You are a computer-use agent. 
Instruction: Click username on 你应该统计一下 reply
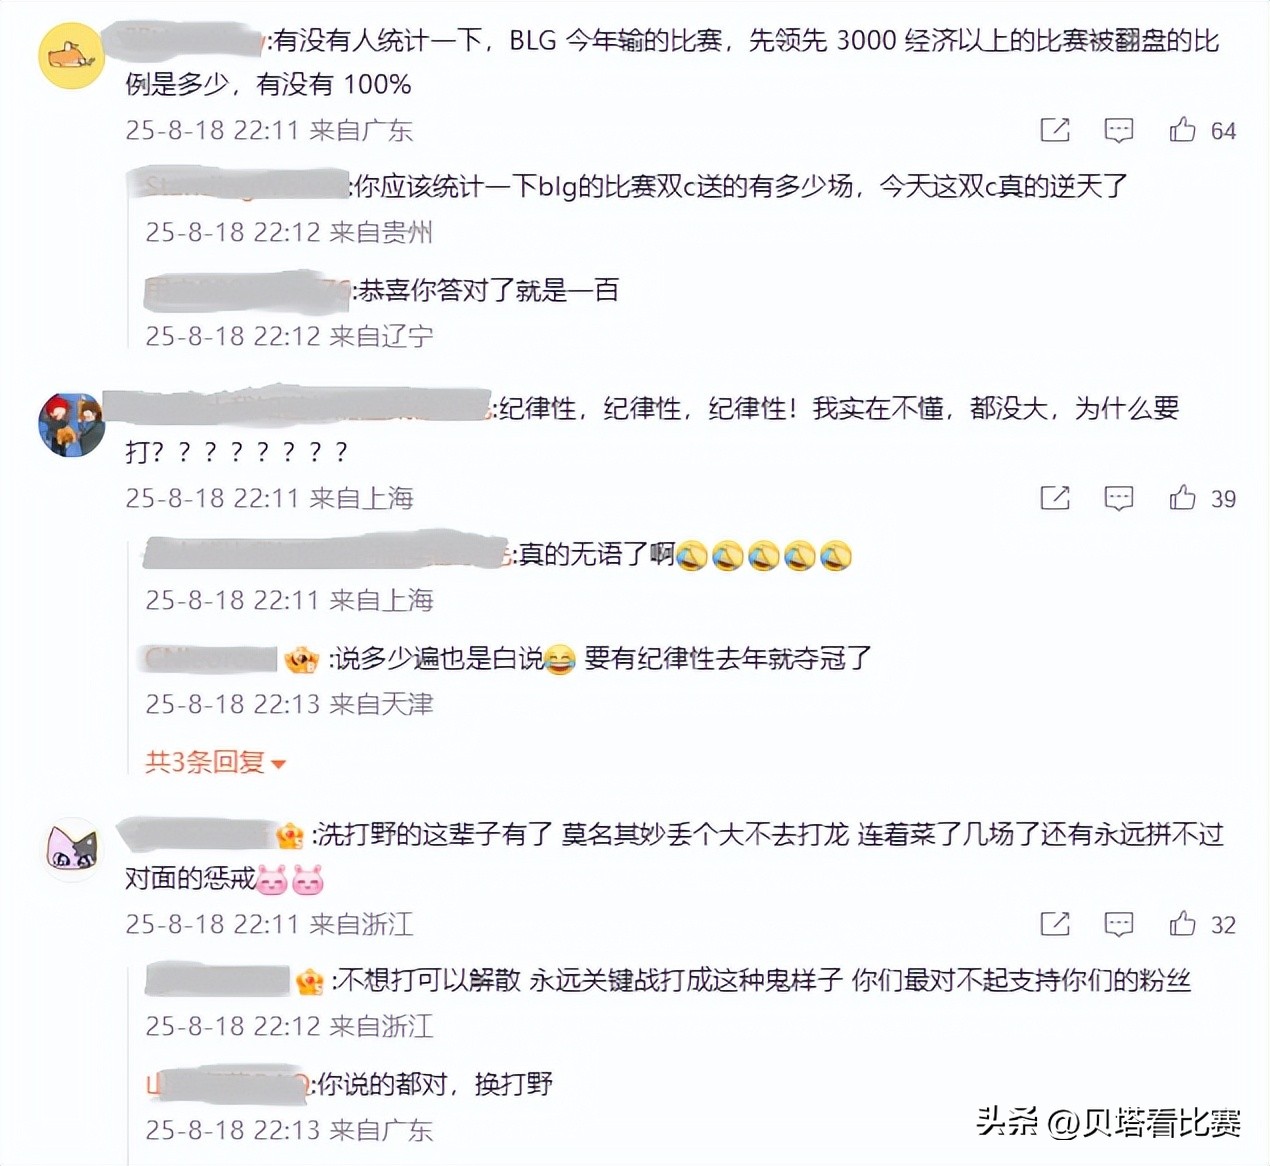click(240, 186)
